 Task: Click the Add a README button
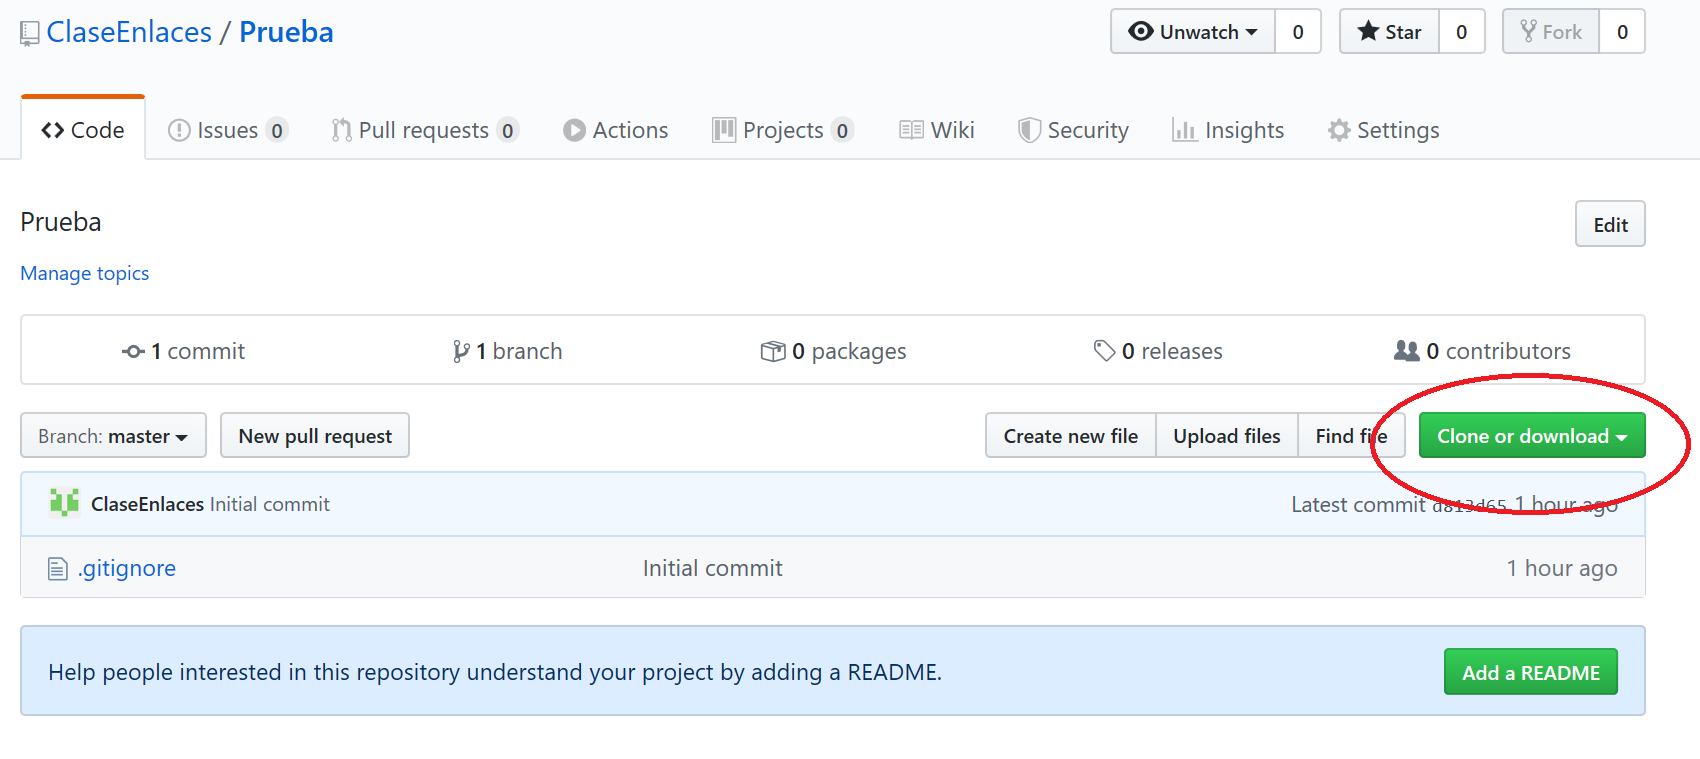(x=1530, y=672)
